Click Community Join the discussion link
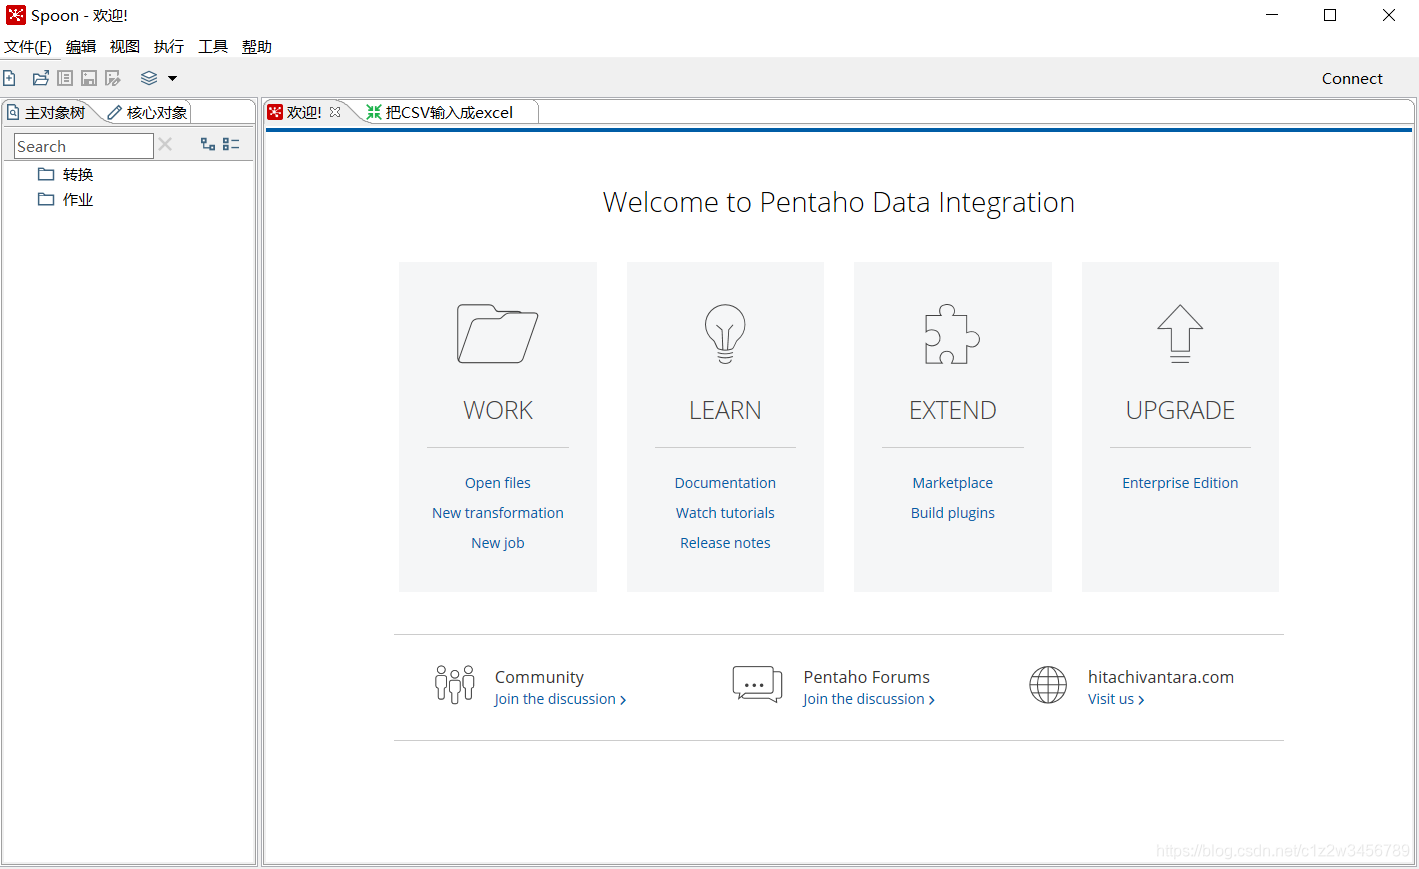The height and width of the screenshot is (869, 1419). [x=560, y=699]
